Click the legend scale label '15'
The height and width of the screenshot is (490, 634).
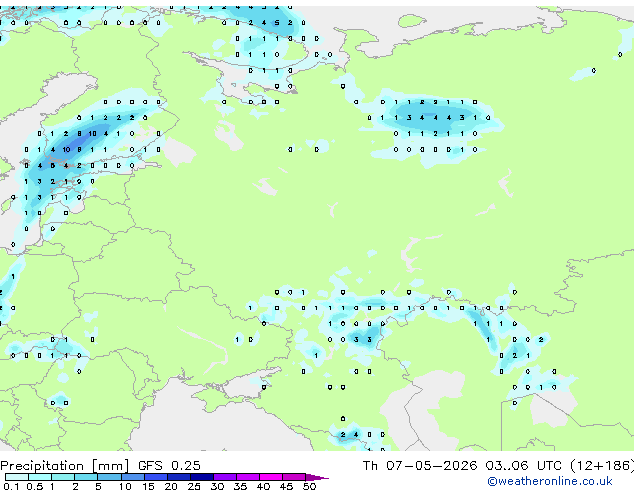click(148, 486)
